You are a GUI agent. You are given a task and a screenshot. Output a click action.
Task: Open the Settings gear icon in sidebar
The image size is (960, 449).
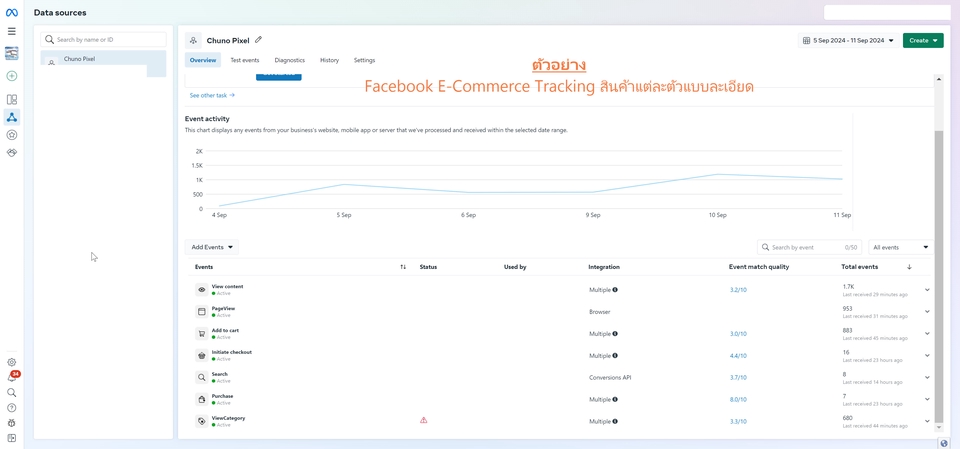pyautogui.click(x=12, y=362)
